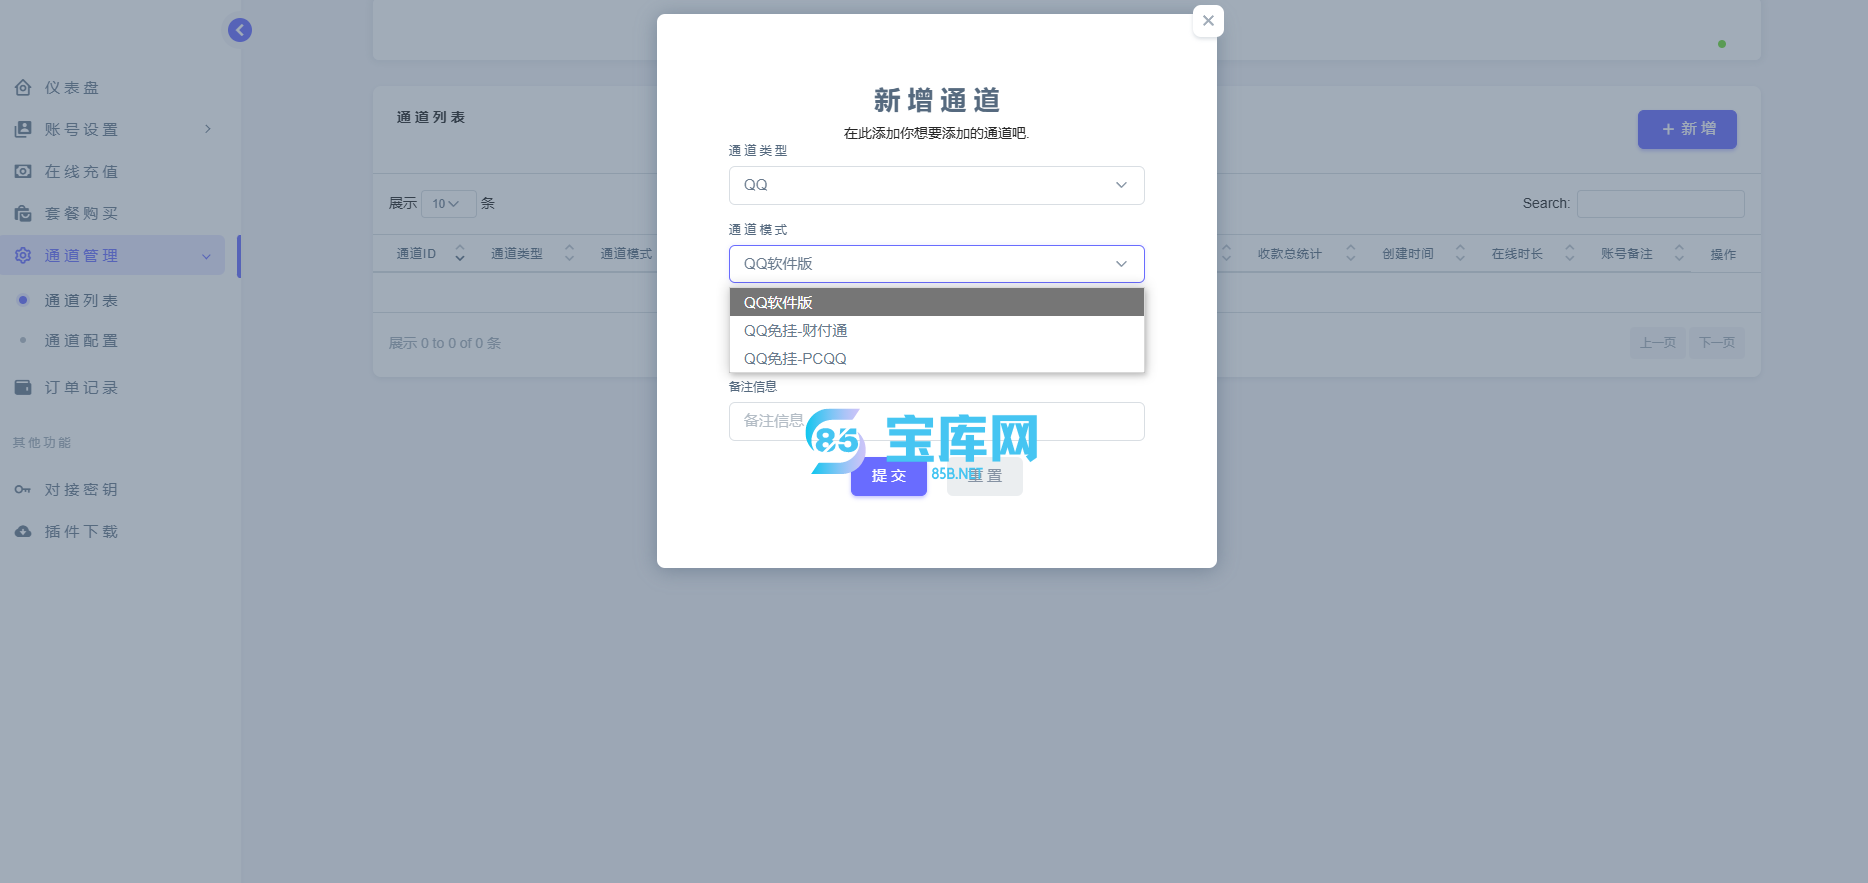Collapse the sidebar with the arrow button
Screen dimensions: 1868x883
[x=240, y=30]
